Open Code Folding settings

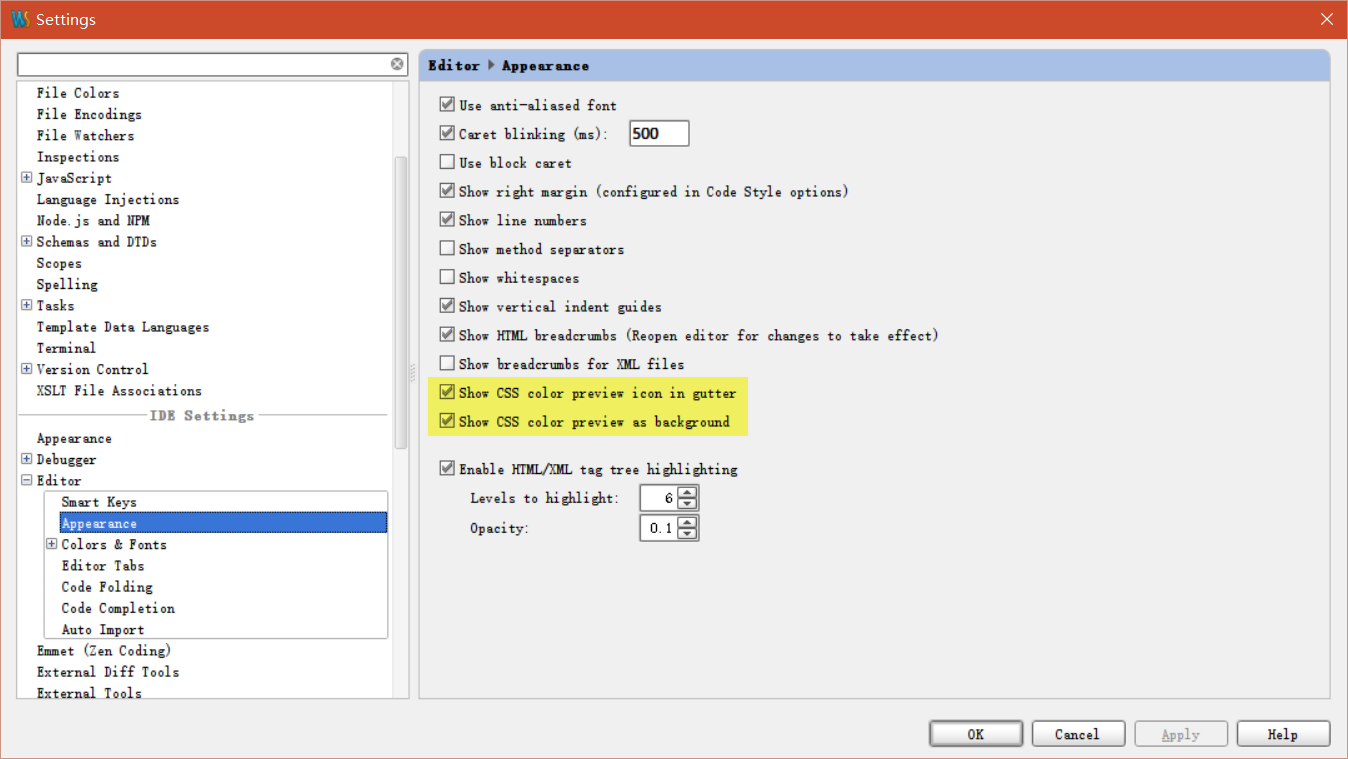(107, 587)
